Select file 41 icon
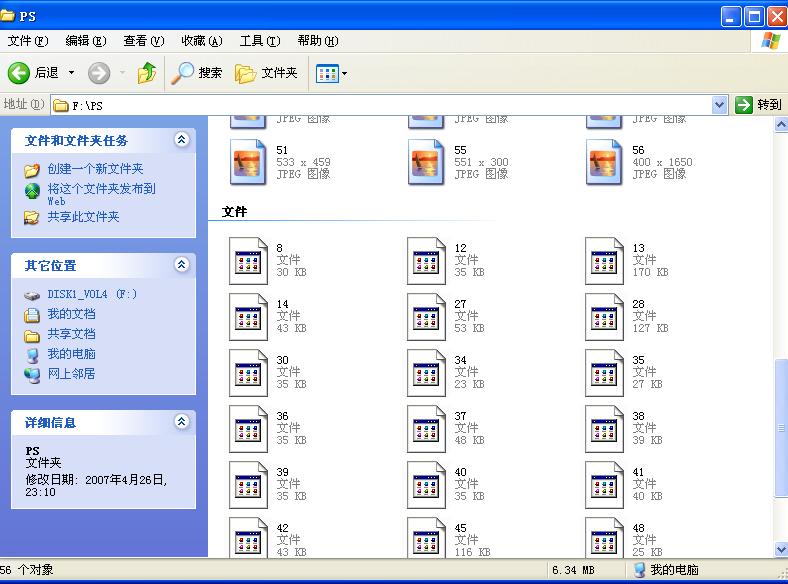 (604, 485)
